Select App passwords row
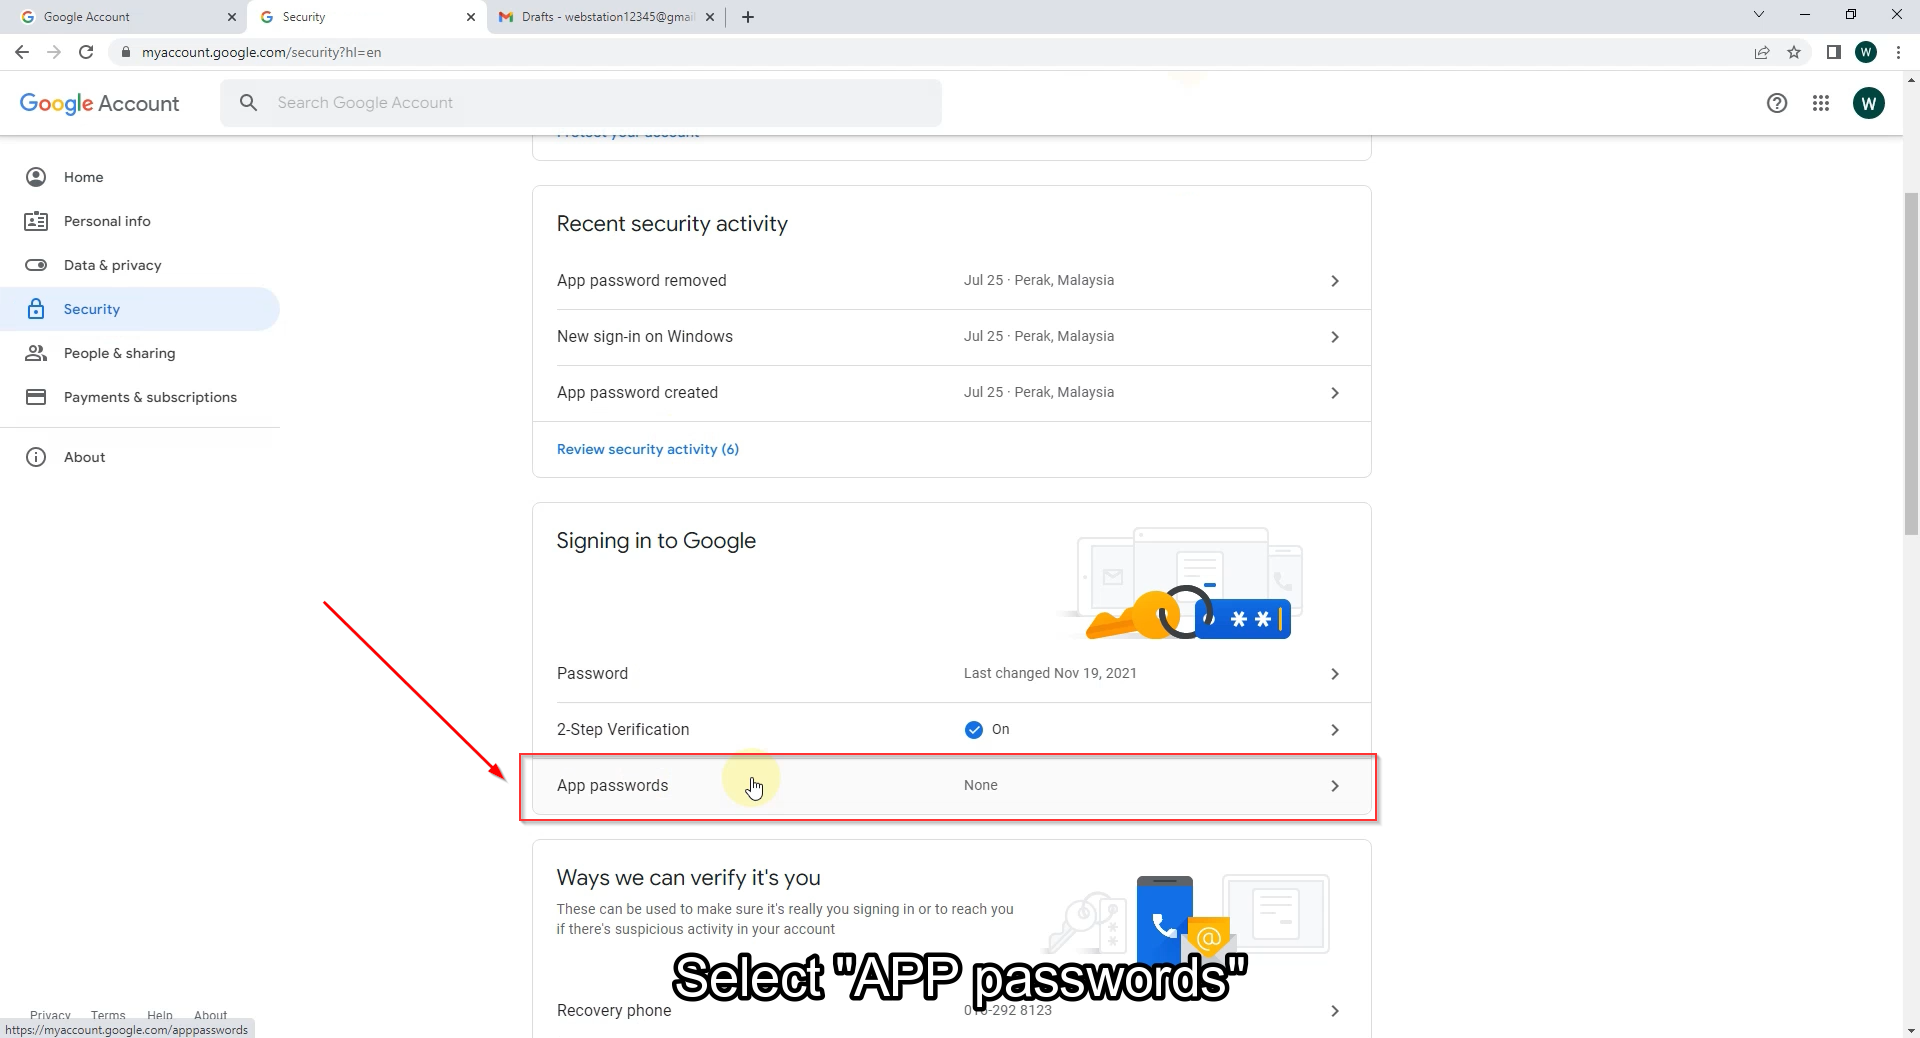The height and width of the screenshot is (1038, 1920). pyautogui.click(x=951, y=786)
